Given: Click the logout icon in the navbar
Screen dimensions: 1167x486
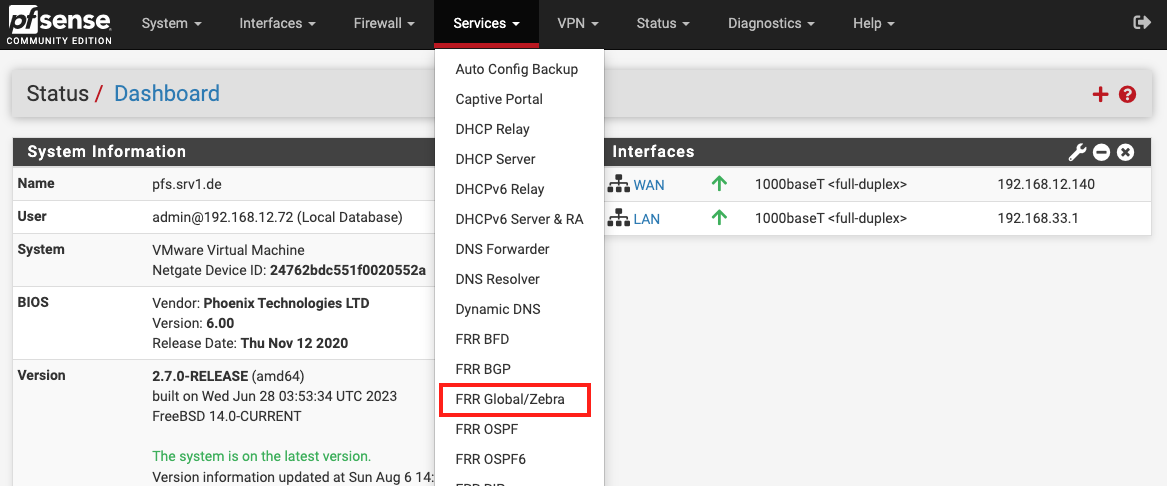Looking at the screenshot, I should click(1141, 23).
